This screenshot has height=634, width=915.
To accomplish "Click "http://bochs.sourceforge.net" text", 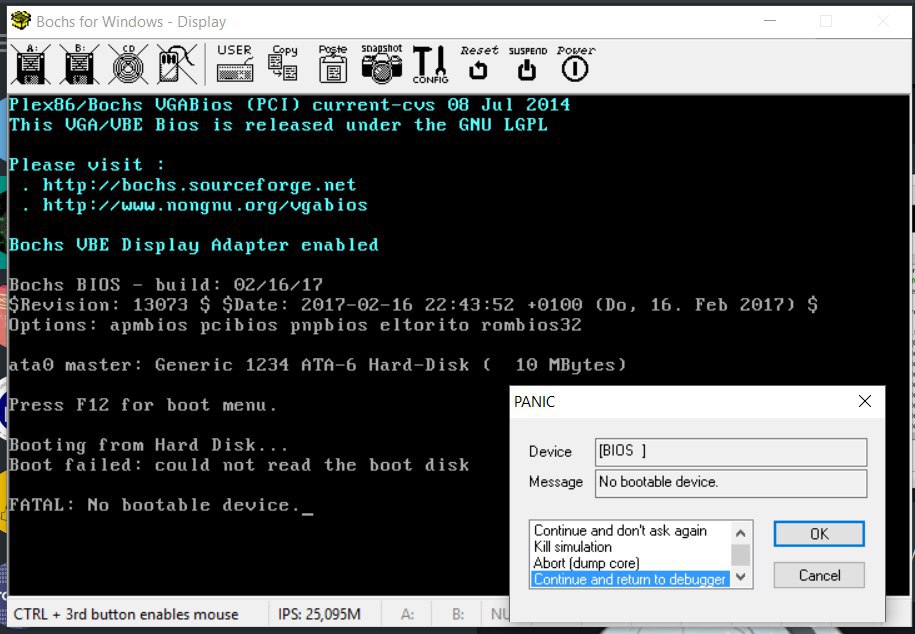I will [199, 185].
